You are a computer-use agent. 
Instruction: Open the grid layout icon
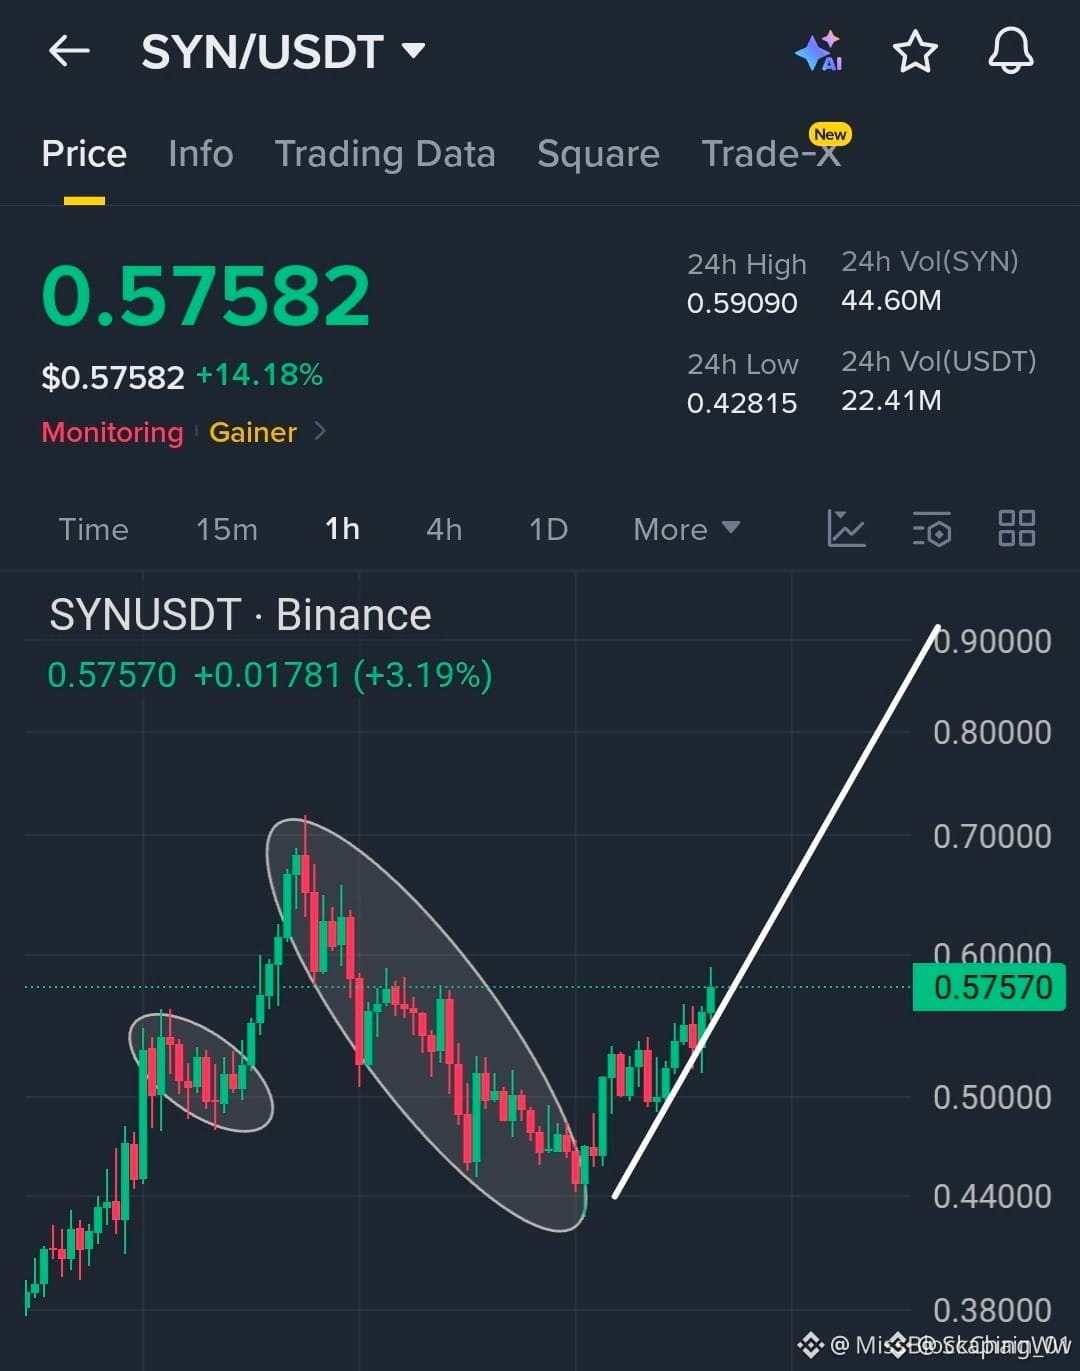[1017, 528]
